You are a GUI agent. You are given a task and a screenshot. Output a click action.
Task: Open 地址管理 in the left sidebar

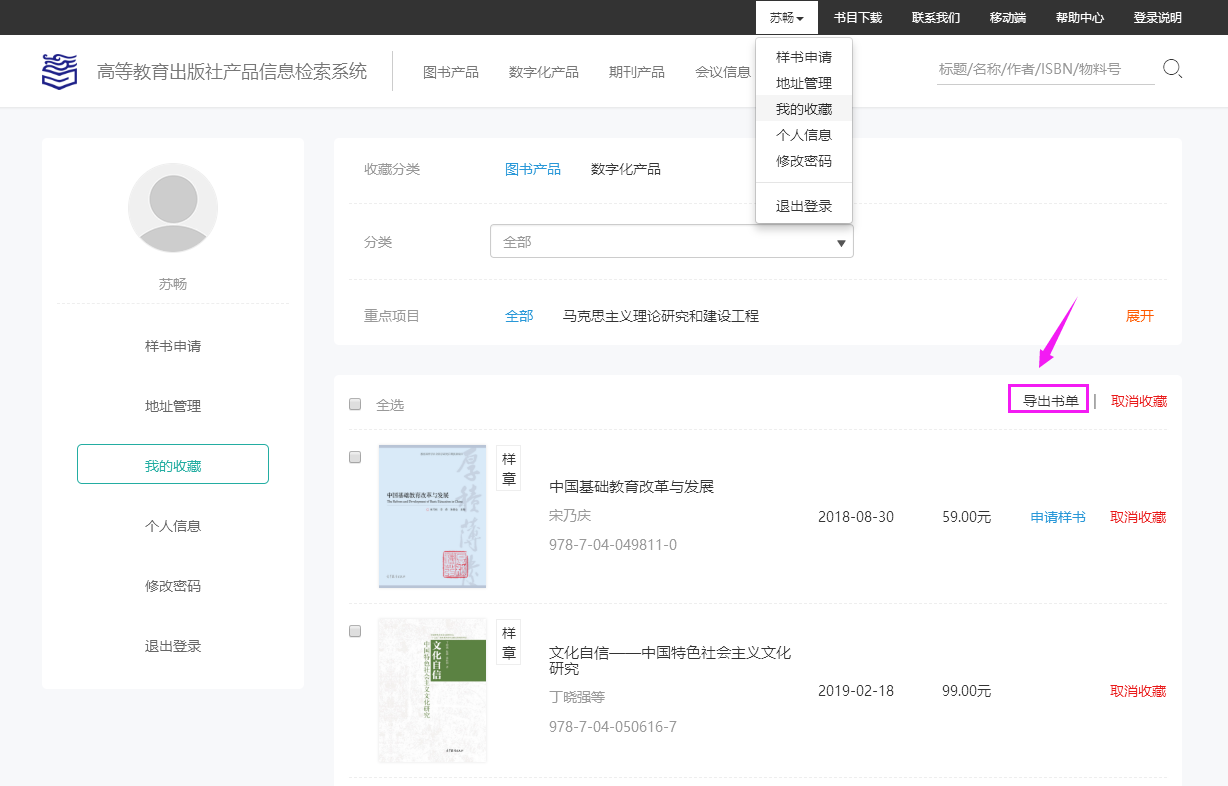pyautogui.click(x=173, y=406)
